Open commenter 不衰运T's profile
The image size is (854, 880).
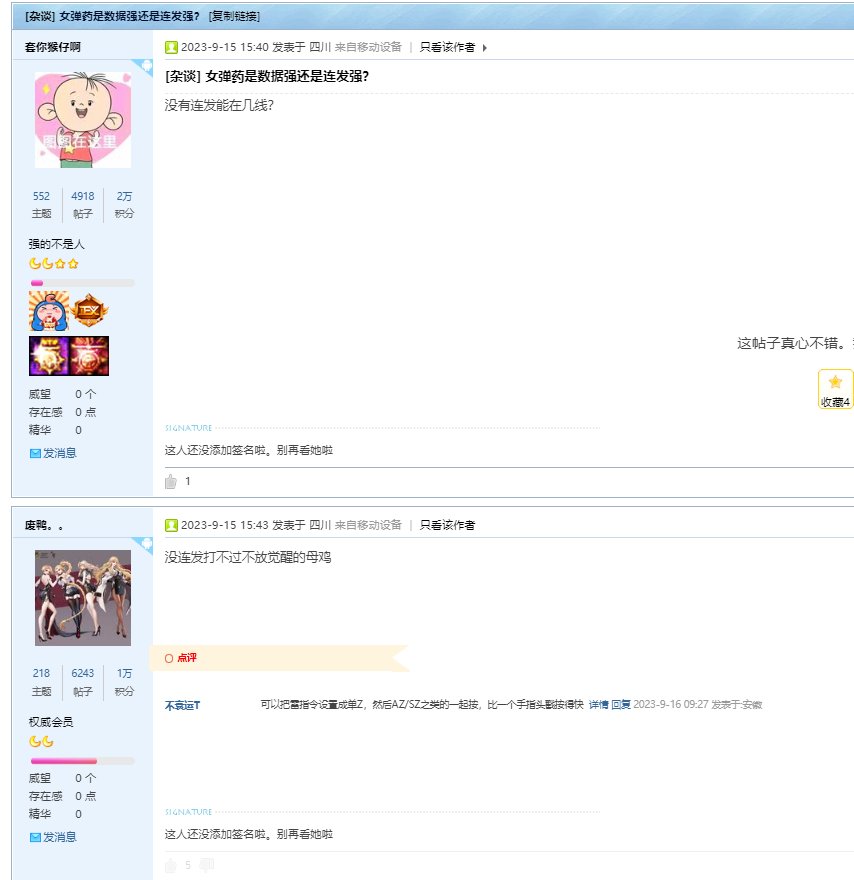pos(182,705)
